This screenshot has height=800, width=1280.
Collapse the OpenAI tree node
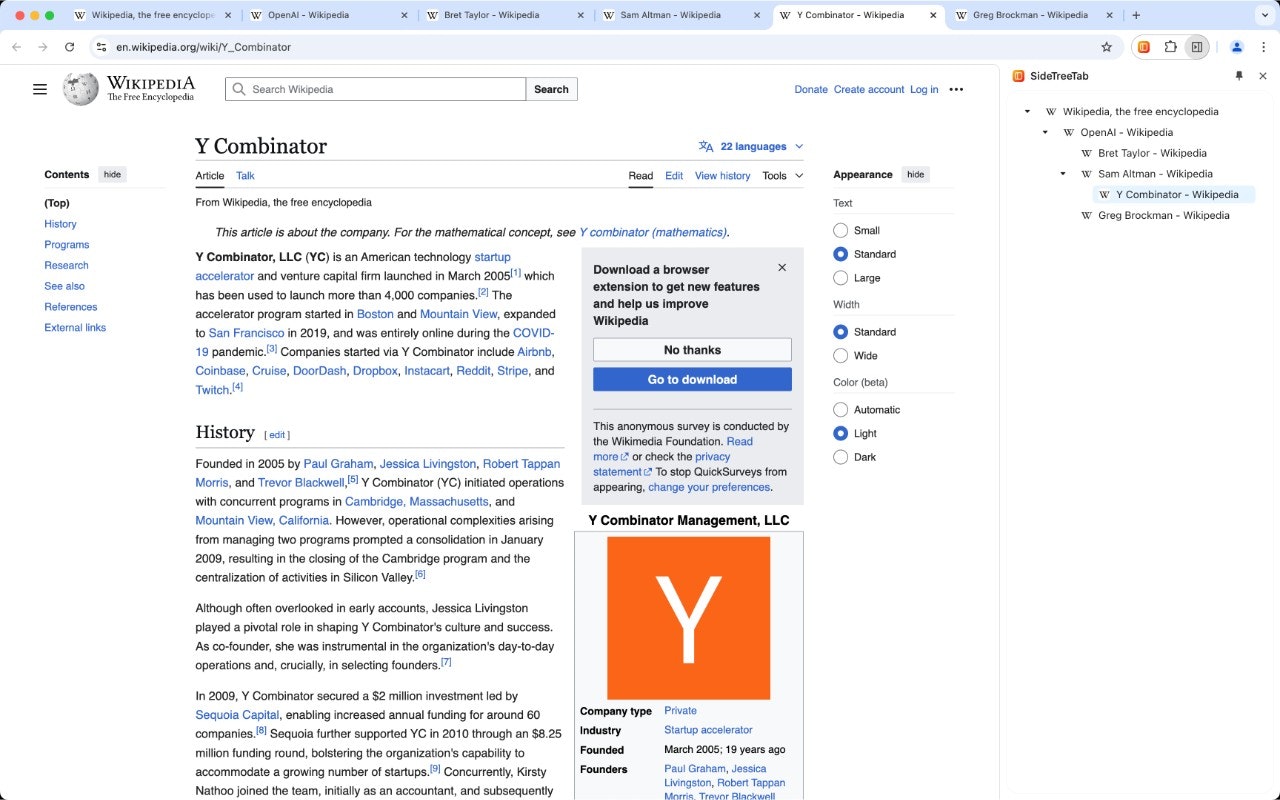click(x=1045, y=132)
